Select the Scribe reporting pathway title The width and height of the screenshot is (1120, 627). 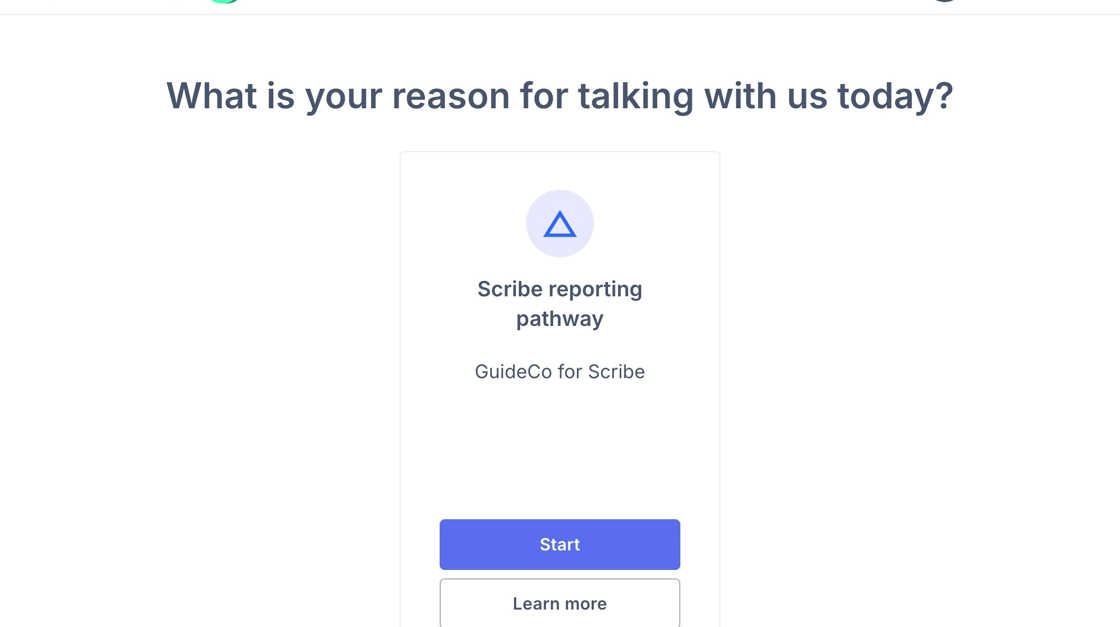560,303
